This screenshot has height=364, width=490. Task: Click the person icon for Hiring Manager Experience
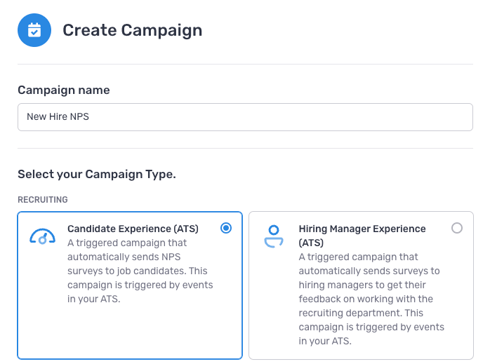pyautogui.click(x=274, y=236)
